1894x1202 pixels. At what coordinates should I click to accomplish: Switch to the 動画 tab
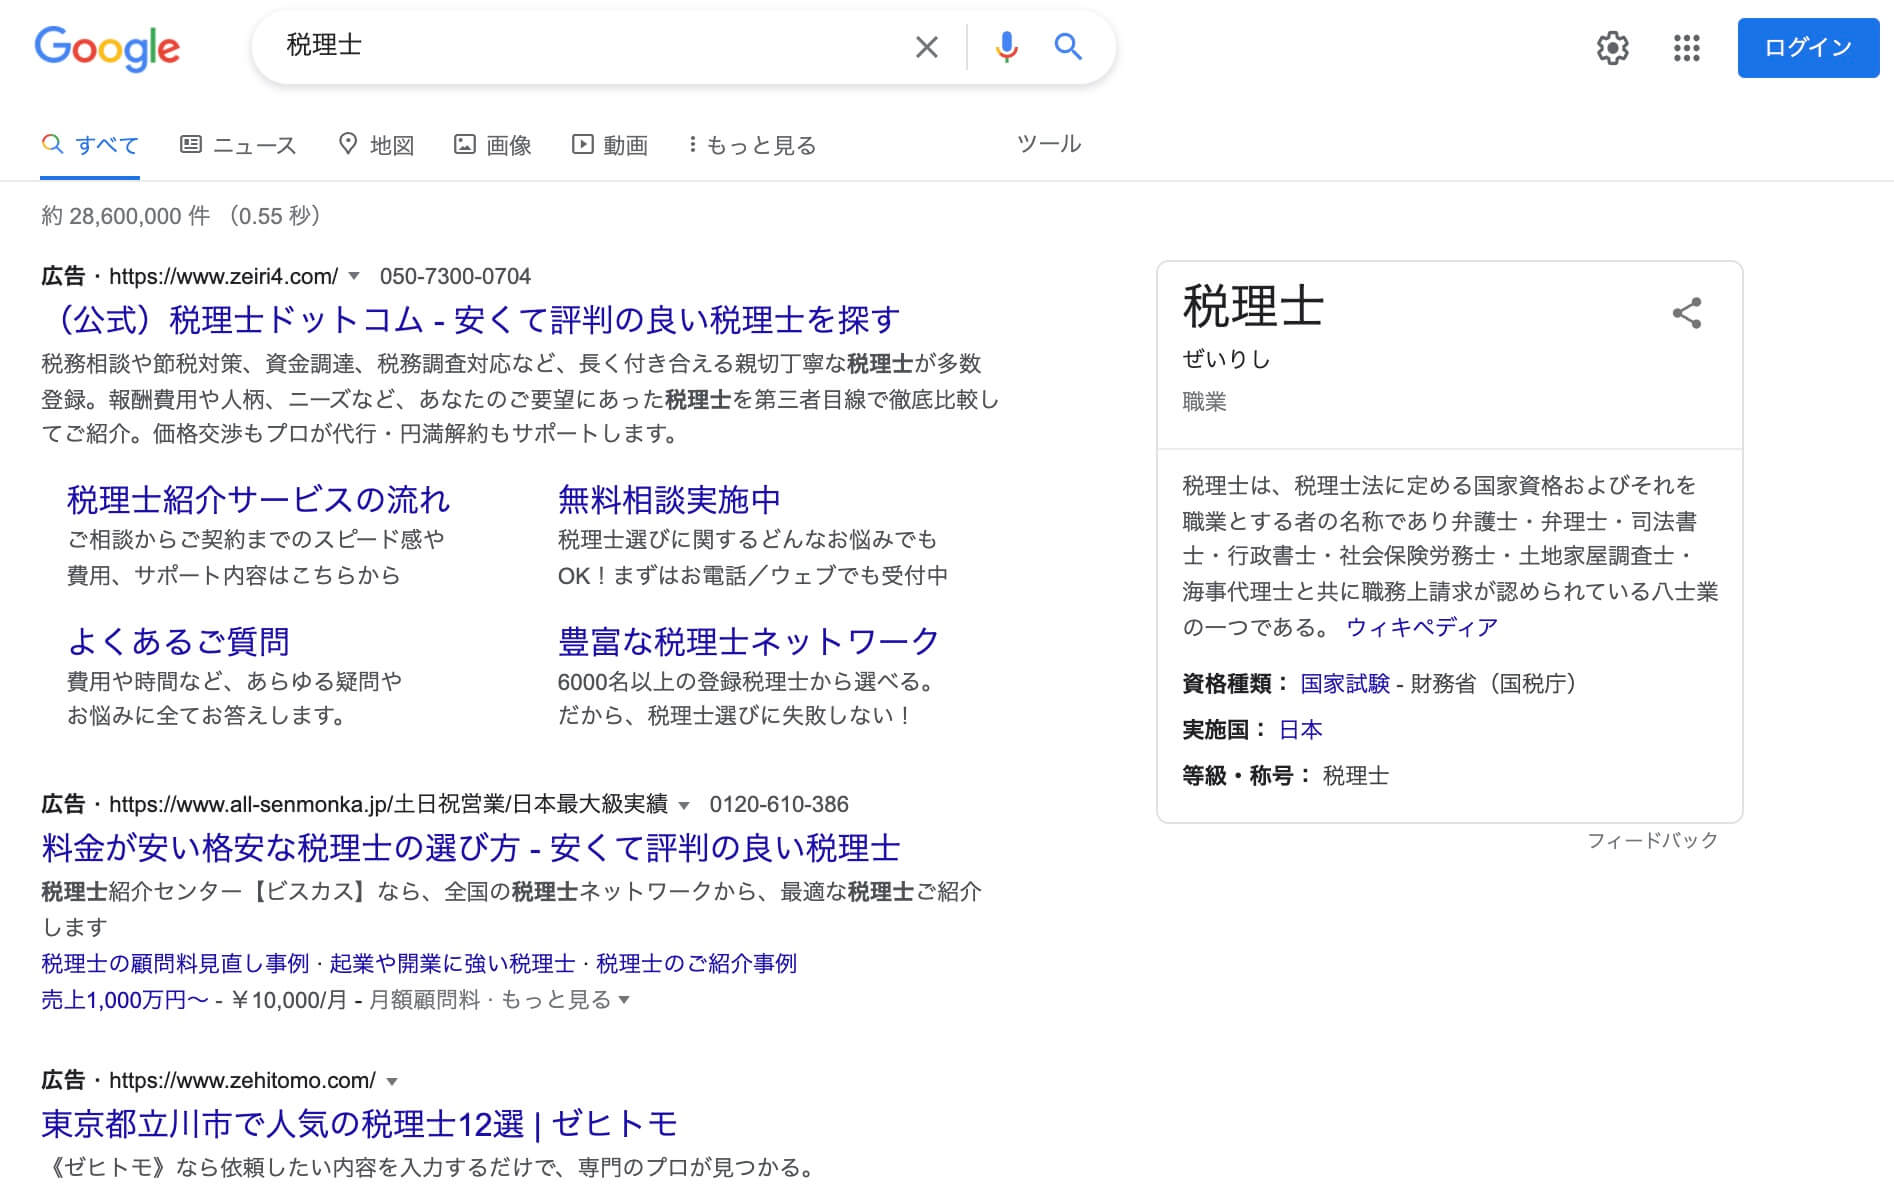[610, 146]
